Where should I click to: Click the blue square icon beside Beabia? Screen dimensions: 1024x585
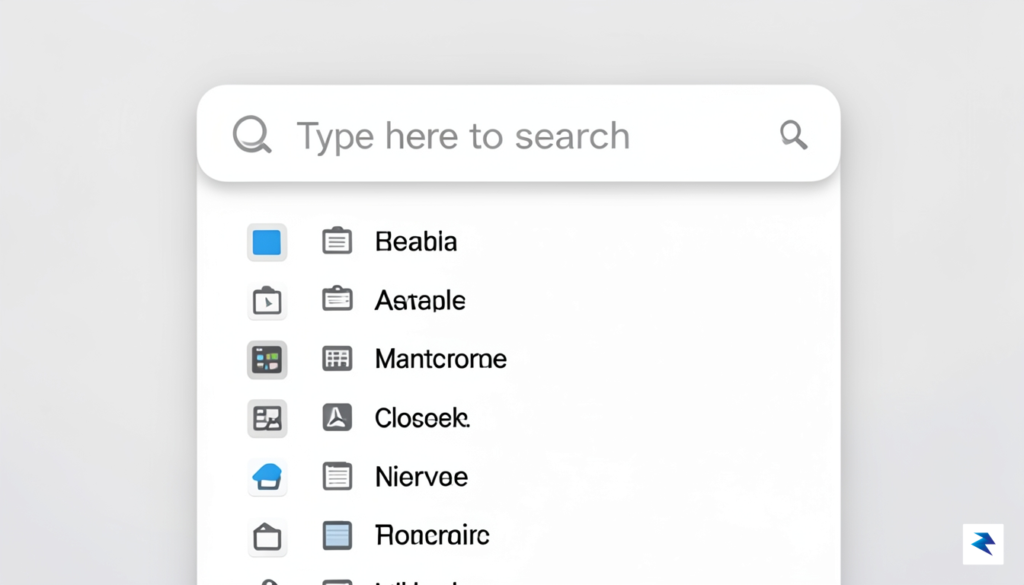(x=267, y=242)
